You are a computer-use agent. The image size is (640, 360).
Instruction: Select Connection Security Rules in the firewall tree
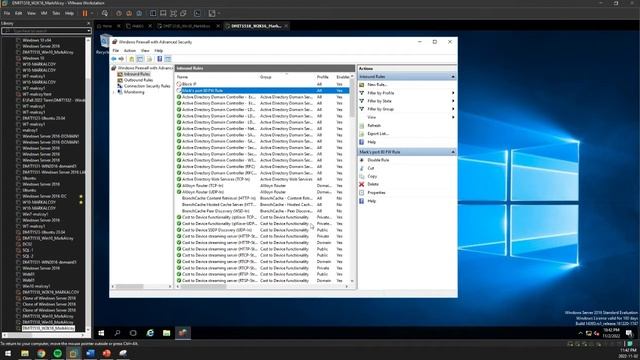[x=147, y=86]
